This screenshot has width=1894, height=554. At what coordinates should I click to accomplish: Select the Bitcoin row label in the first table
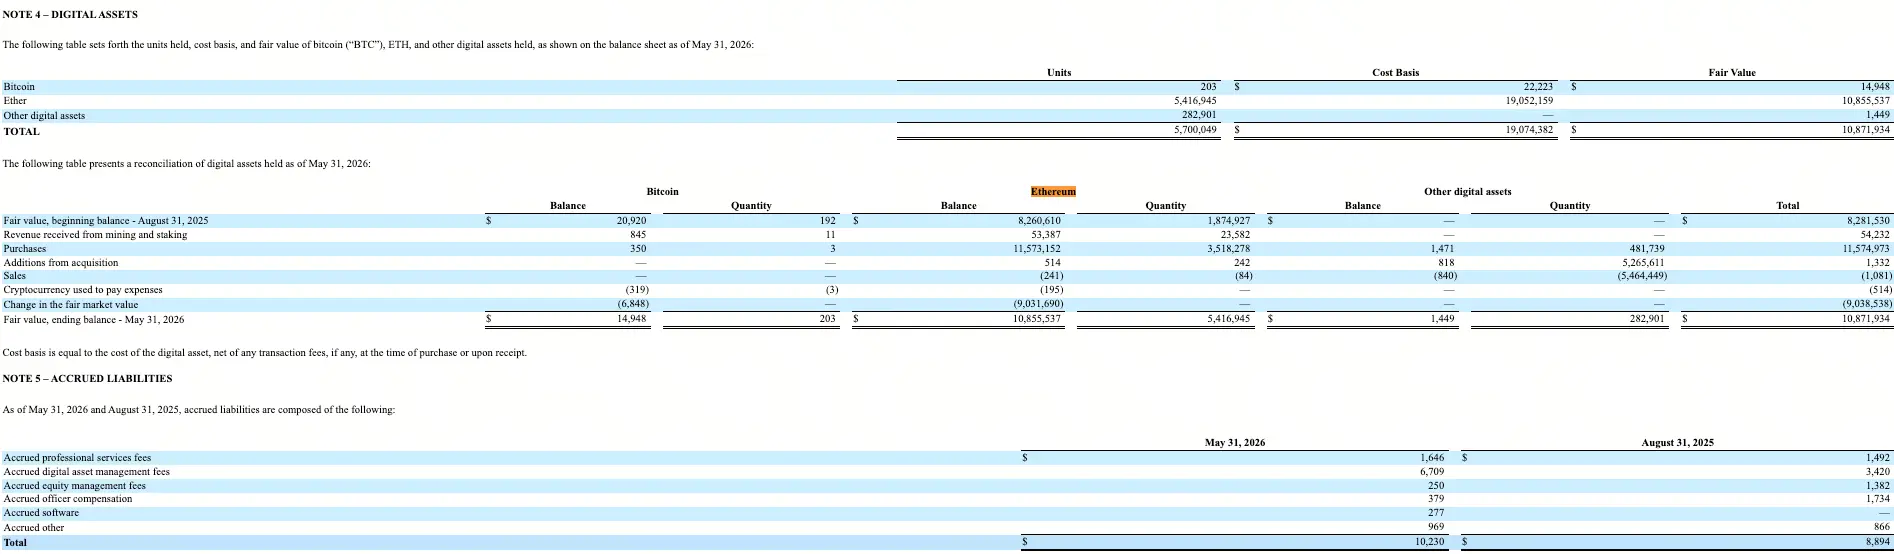click(x=19, y=87)
